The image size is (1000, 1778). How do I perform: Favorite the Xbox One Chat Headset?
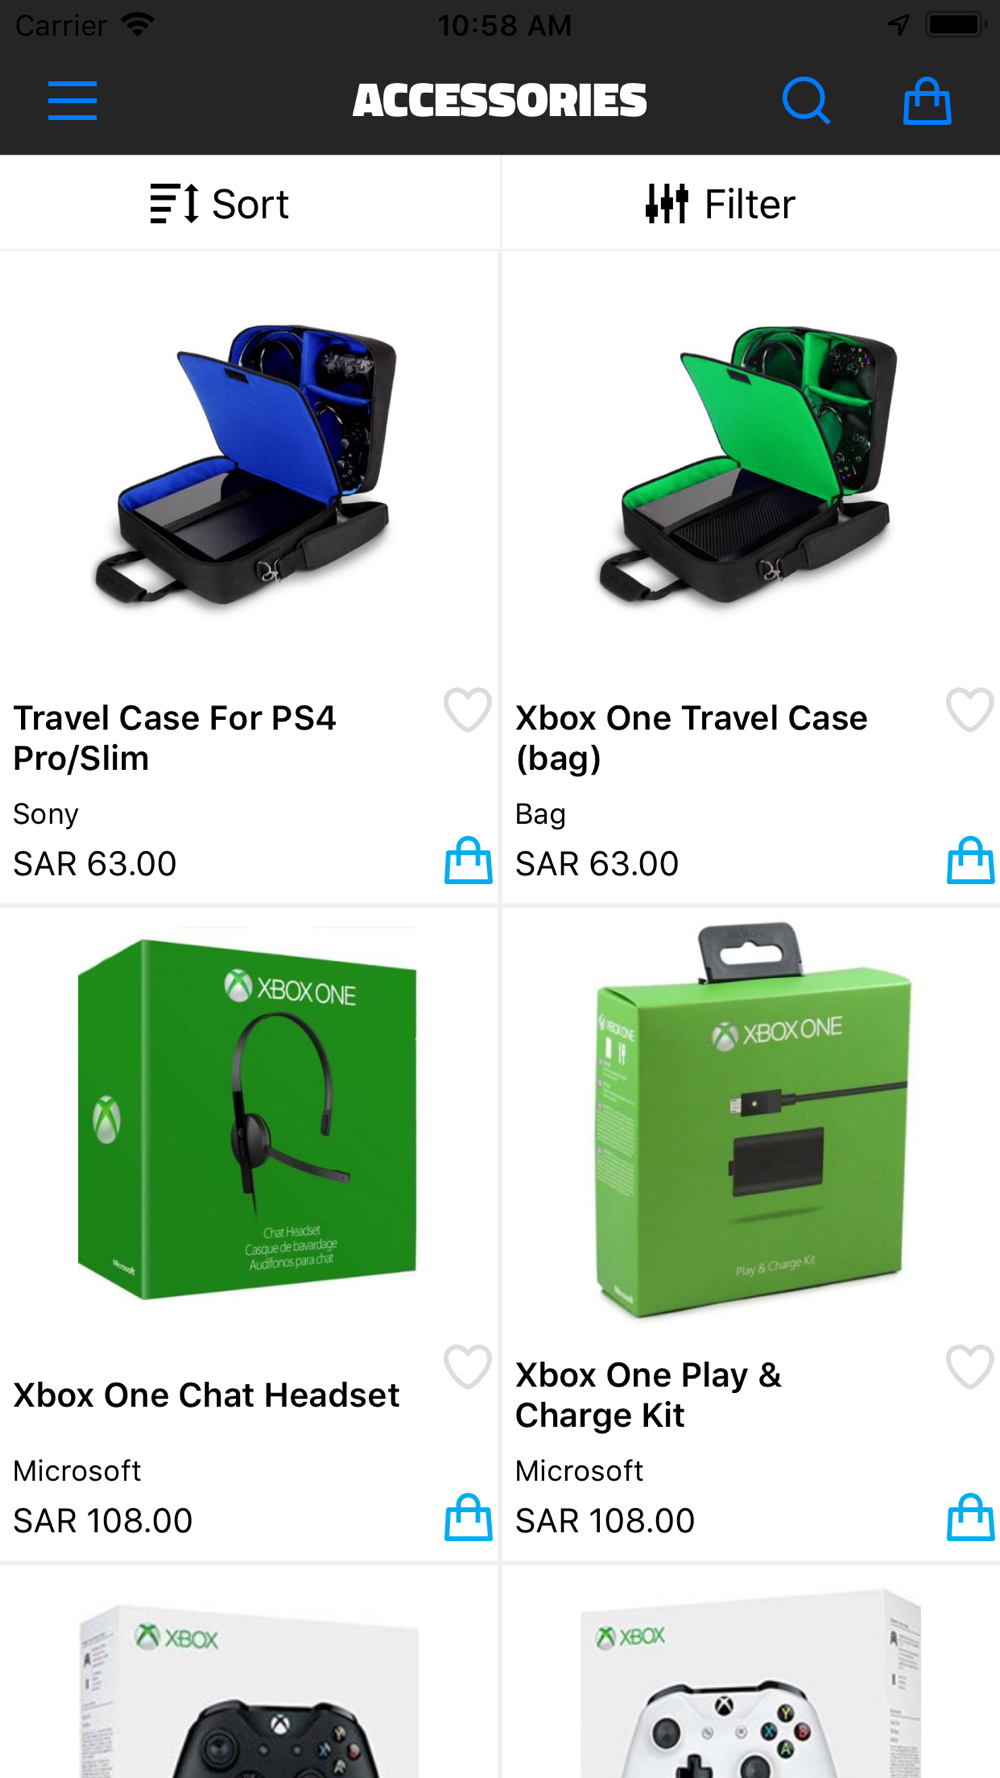pos(467,1367)
